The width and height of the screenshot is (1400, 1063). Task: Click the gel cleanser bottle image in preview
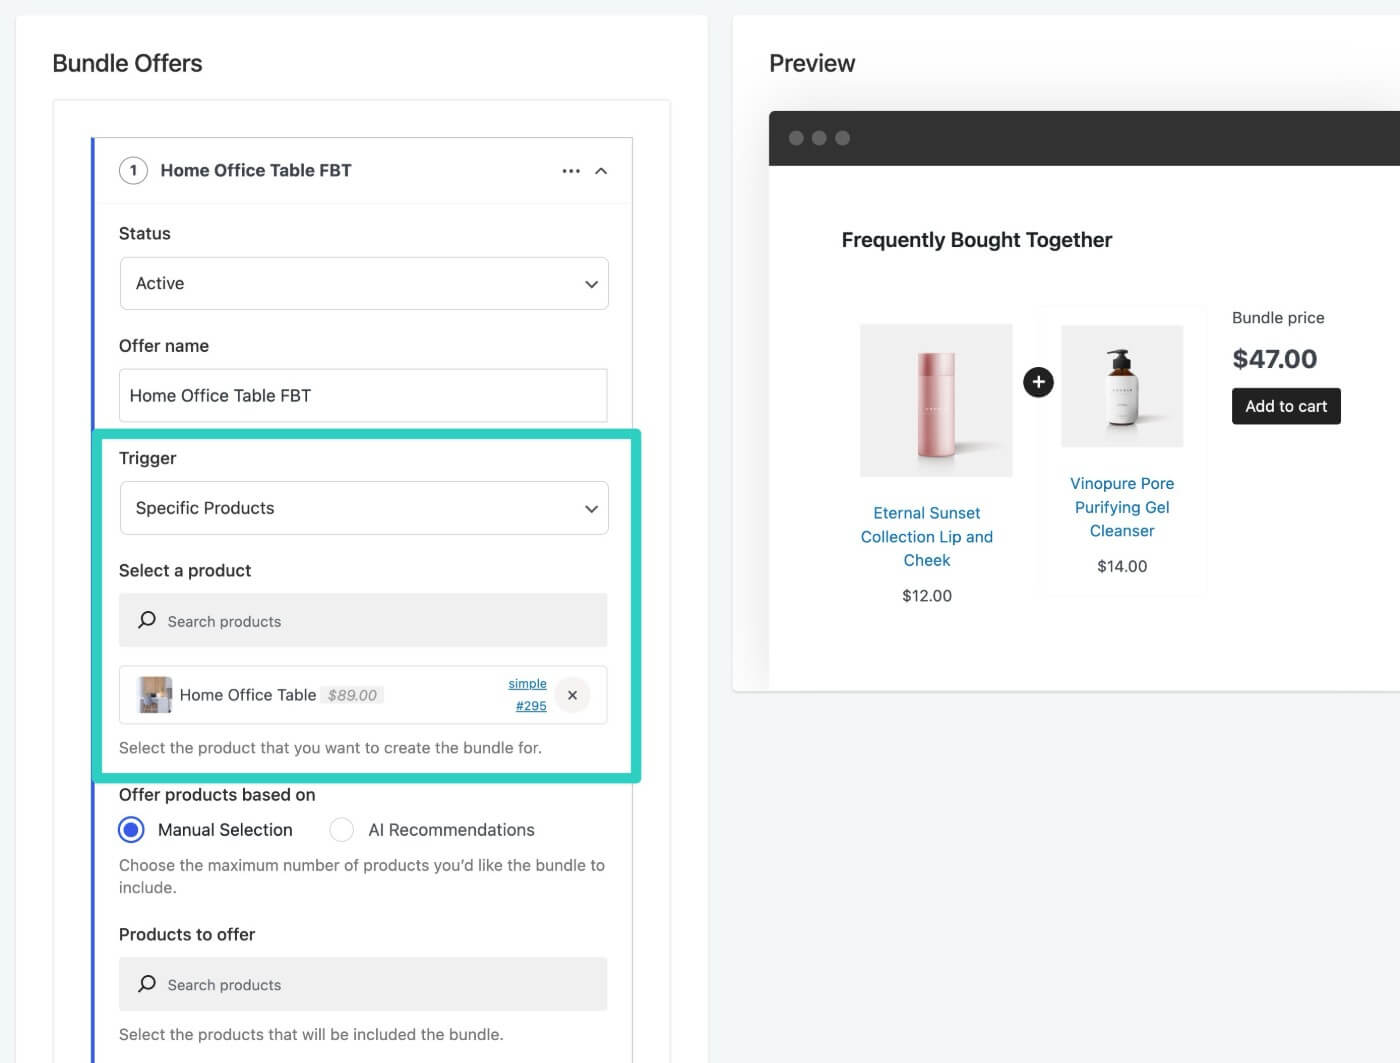(x=1122, y=386)
